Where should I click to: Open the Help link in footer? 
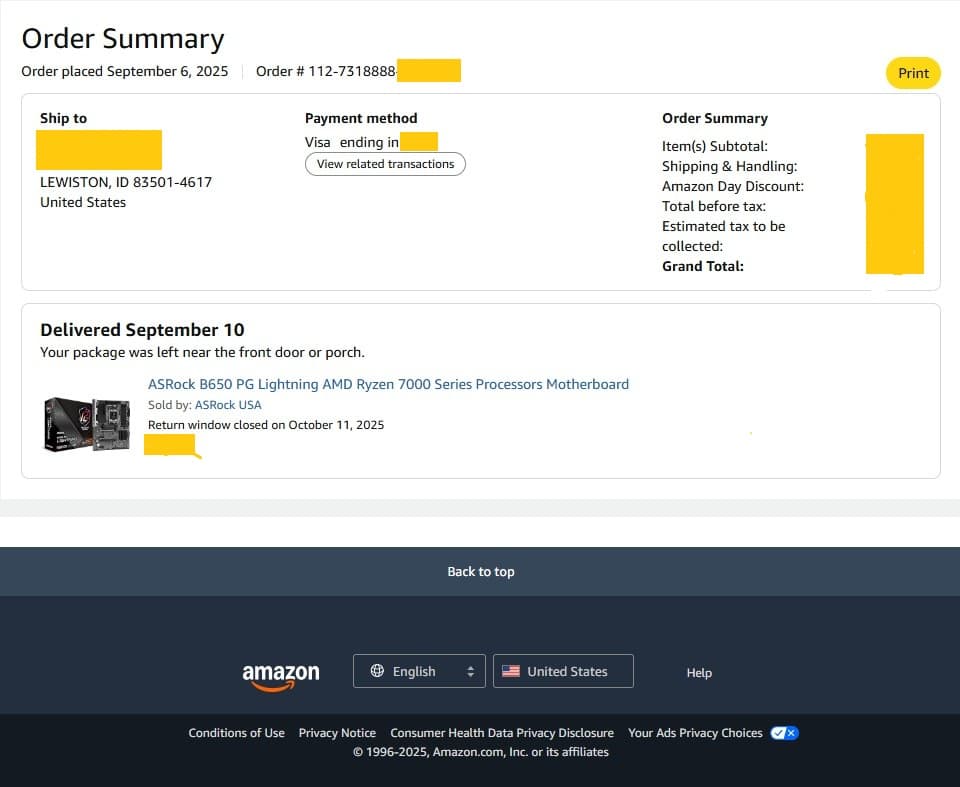[699, 673]
